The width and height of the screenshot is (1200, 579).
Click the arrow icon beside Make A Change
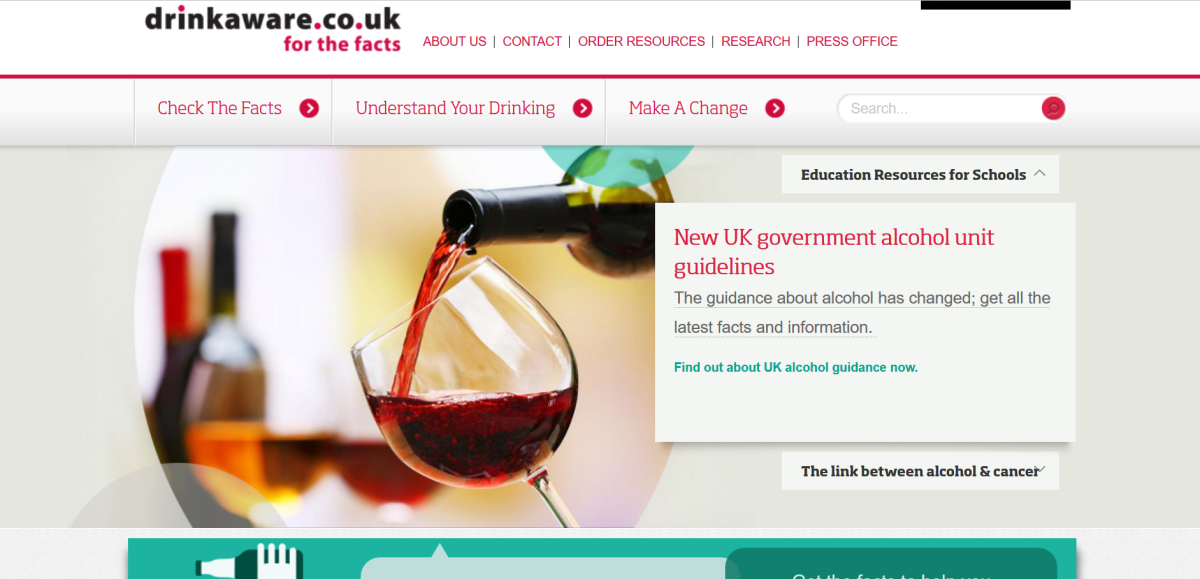pyautogui.click(x=775, y=108)
